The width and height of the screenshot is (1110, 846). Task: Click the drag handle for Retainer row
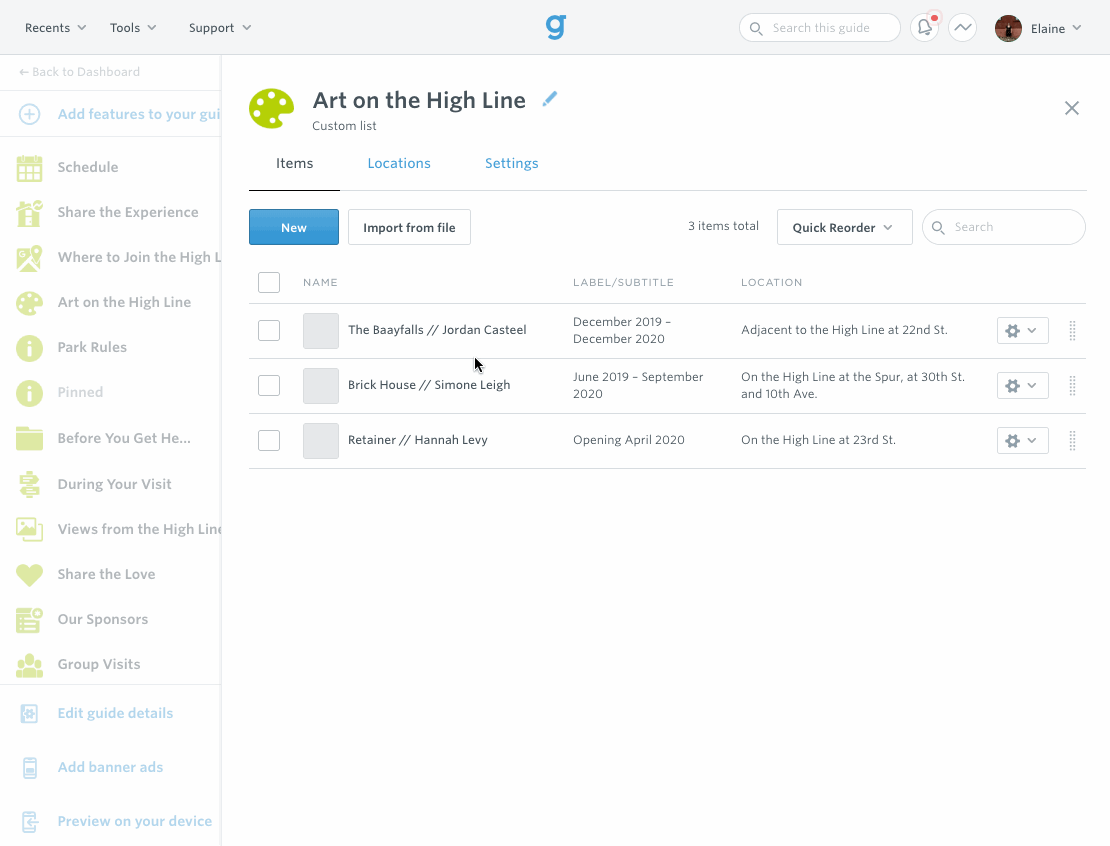[x=1072, y=440]
